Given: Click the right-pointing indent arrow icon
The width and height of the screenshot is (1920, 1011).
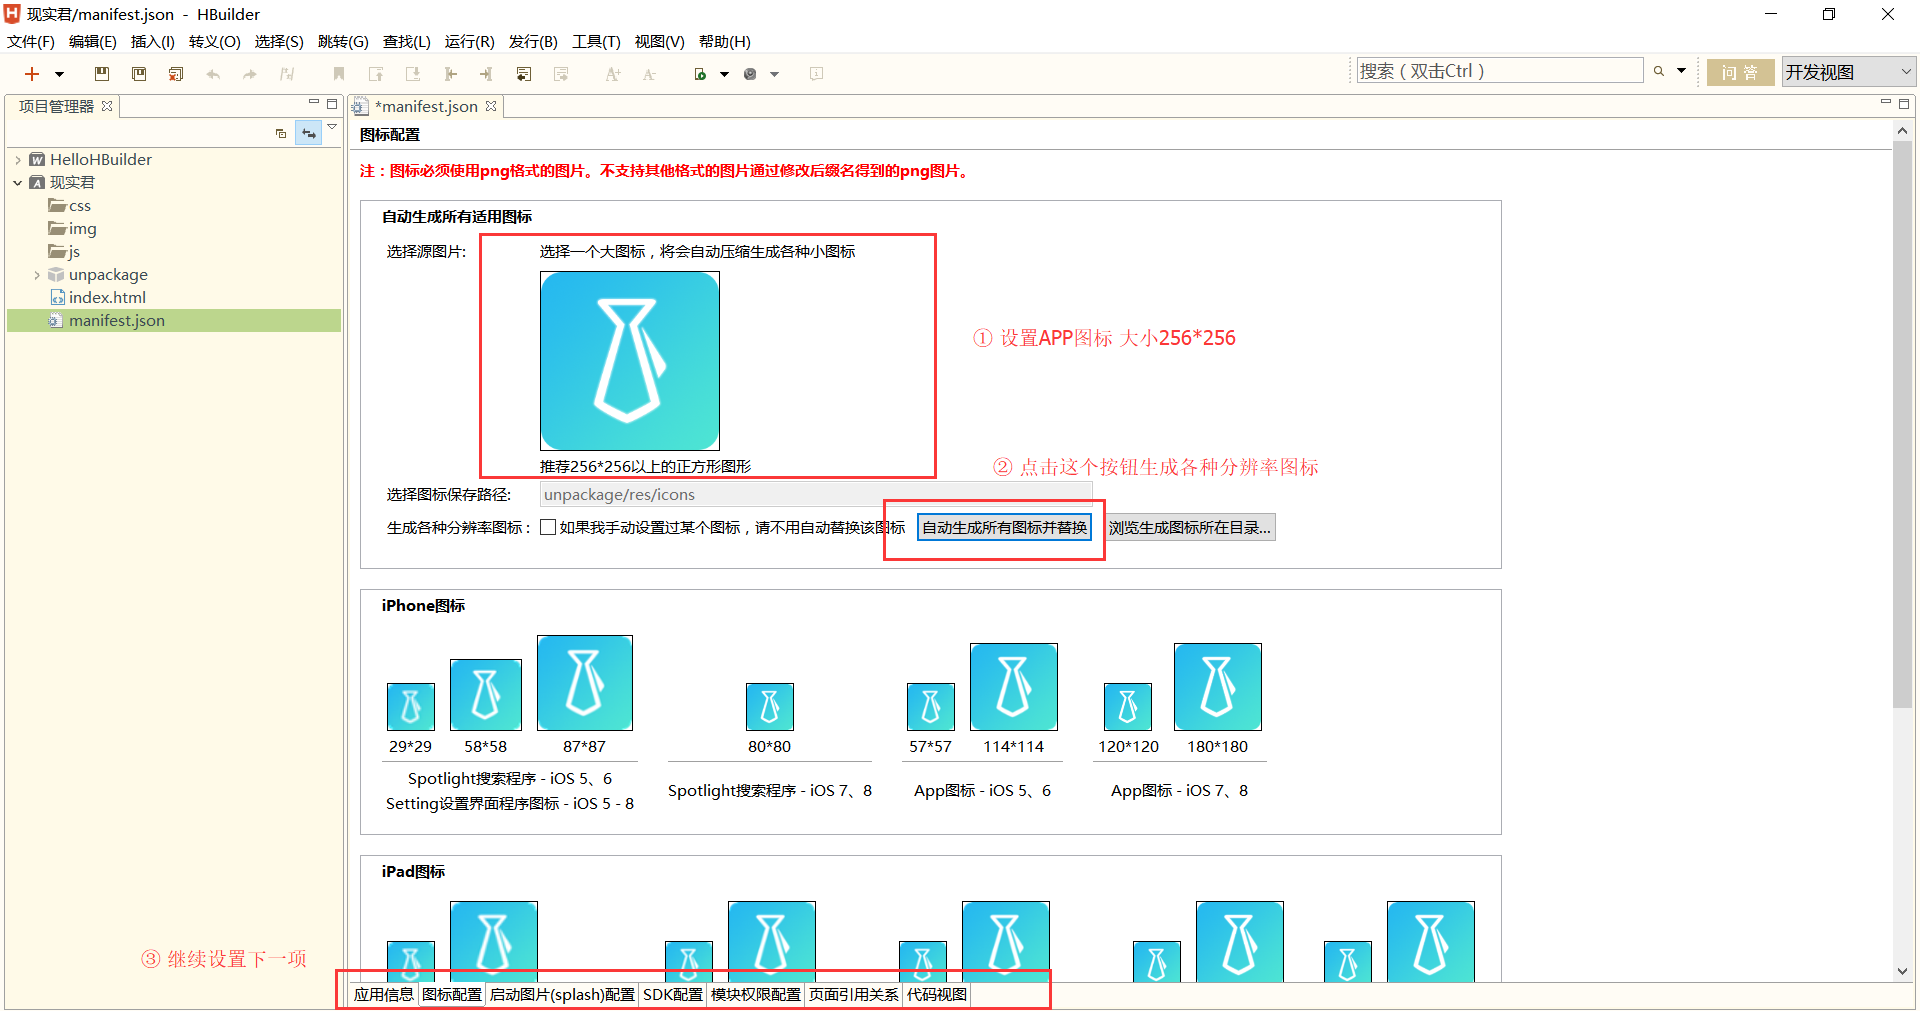Looking at the screenshot, I should [487, 74].
